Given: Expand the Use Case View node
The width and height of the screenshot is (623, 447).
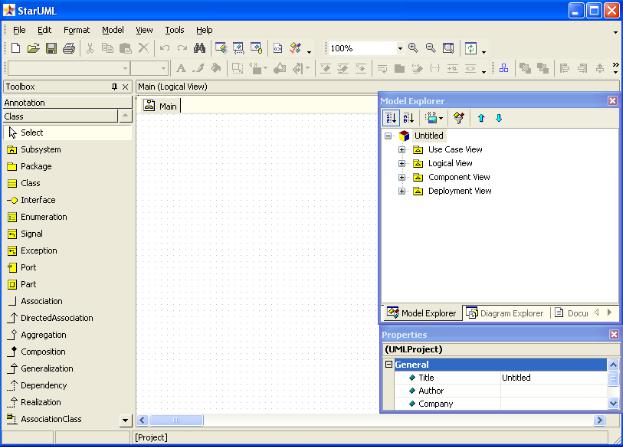Looking at the screenshot, I should point(402,150).
